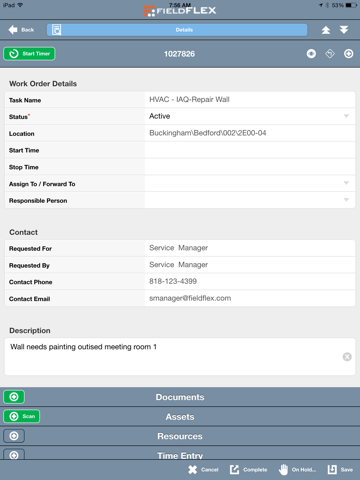Image resolution: width=360 pixels, height=480 pixels.
Task: Tap the diamond directions icon in header
Action: click(x=330, y=54)
